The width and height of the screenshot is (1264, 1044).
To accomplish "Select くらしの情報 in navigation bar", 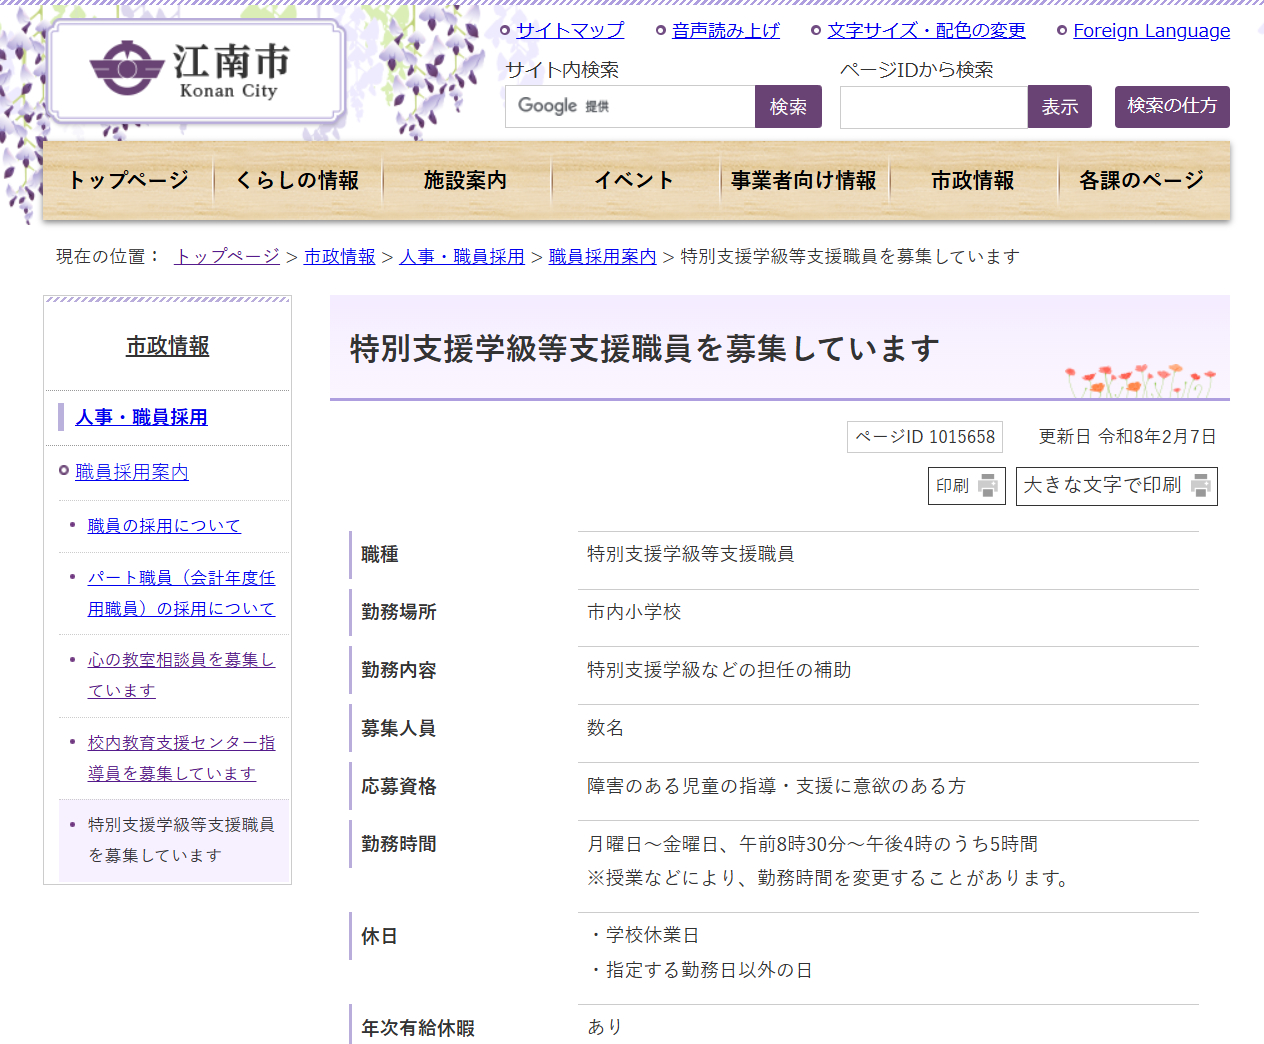I will coord(297,181).
